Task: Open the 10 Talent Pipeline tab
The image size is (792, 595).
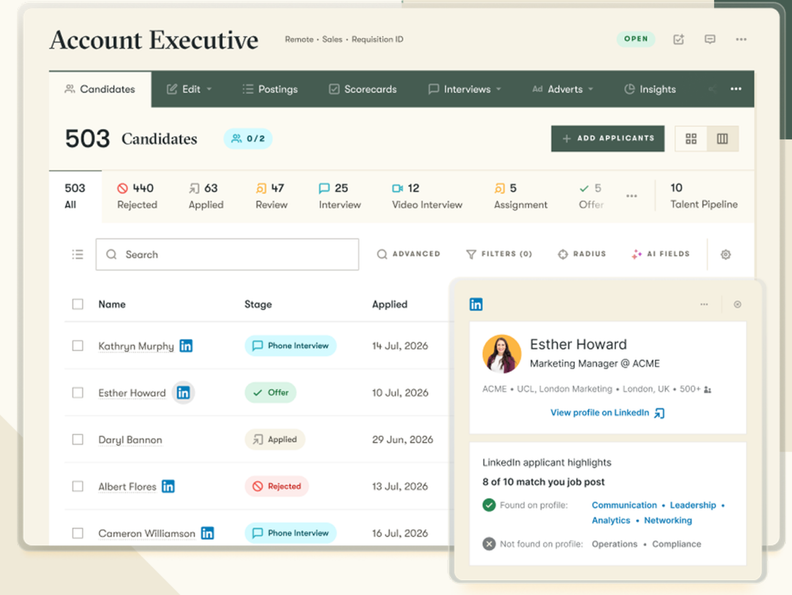Action: [x=704, y=196]
